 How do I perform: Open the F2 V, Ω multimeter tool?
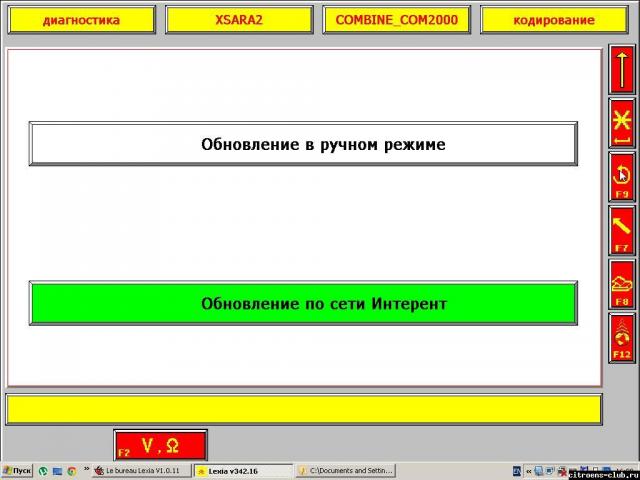coord(161,445)
